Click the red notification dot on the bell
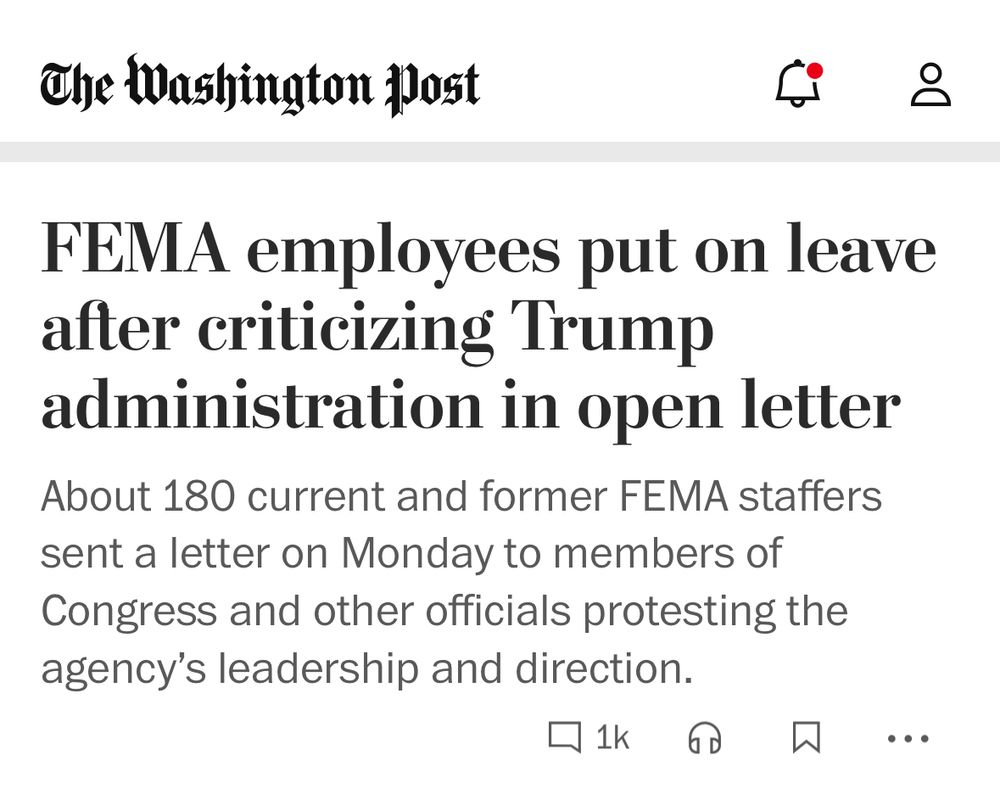 (x=814, y=70)
